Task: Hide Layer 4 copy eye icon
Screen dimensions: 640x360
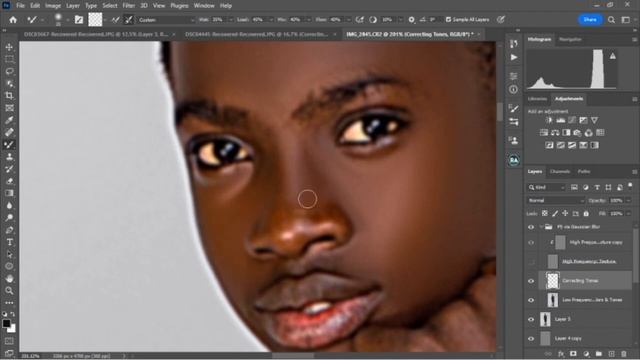Action: coord(531,338)
